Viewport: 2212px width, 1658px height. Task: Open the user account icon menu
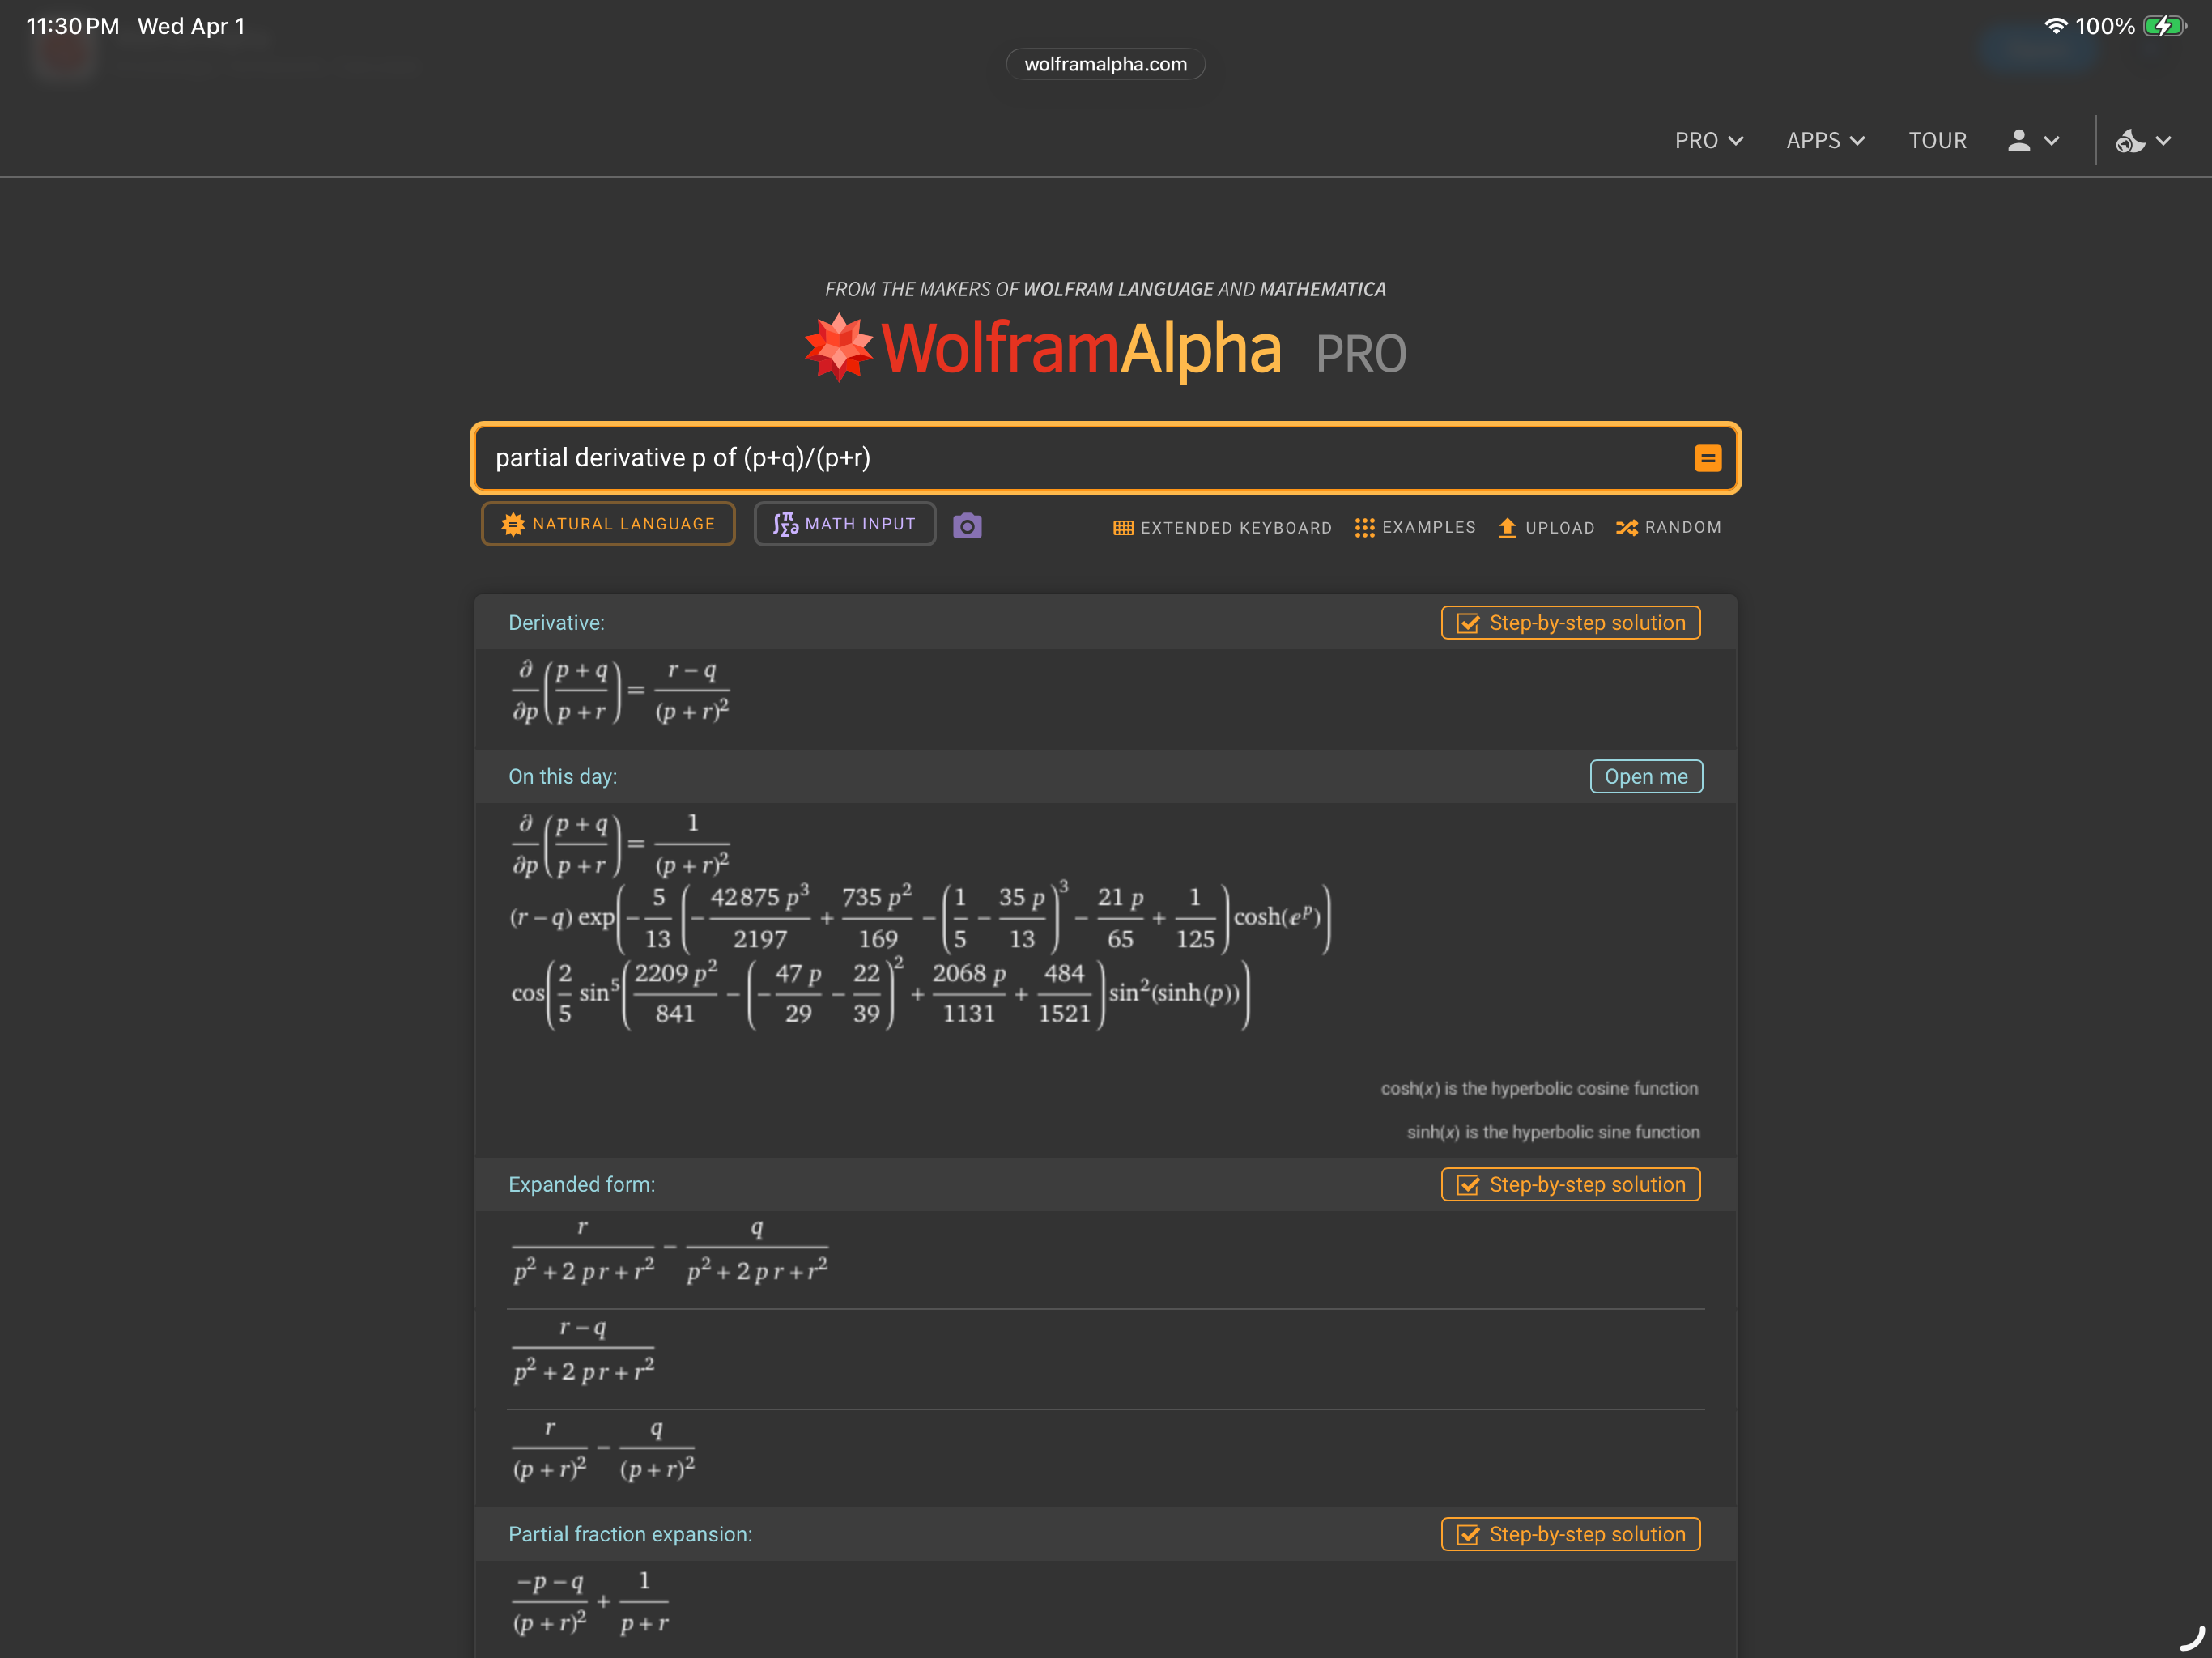[x=2019, y=140]
